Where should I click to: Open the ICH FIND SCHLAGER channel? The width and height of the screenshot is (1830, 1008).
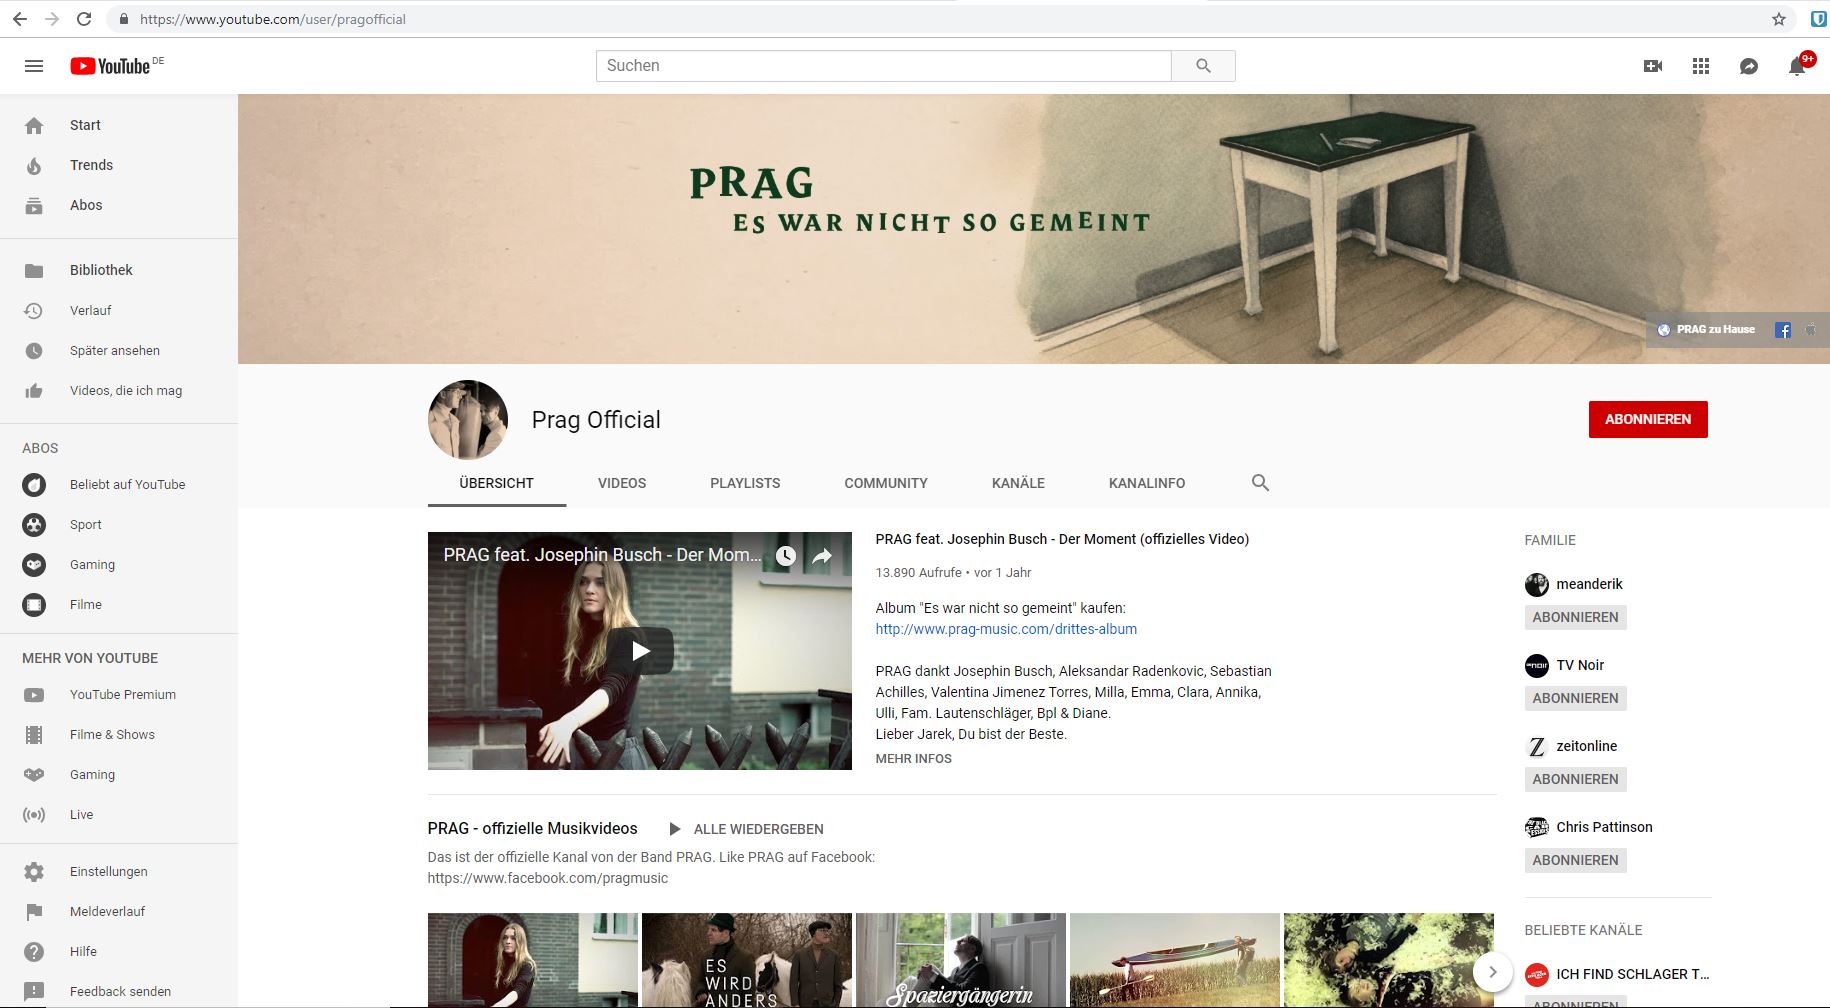point(1632,974)
